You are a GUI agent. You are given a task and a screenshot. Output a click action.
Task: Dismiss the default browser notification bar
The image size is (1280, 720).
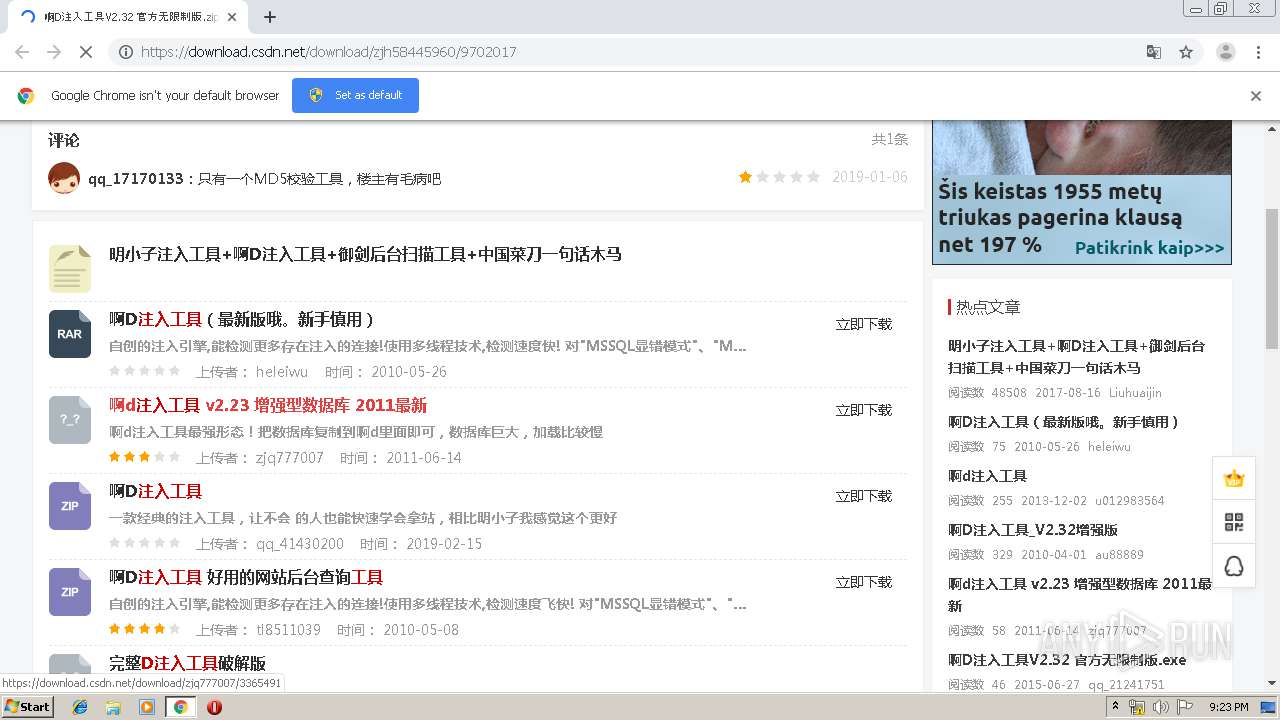point(1256,96)
